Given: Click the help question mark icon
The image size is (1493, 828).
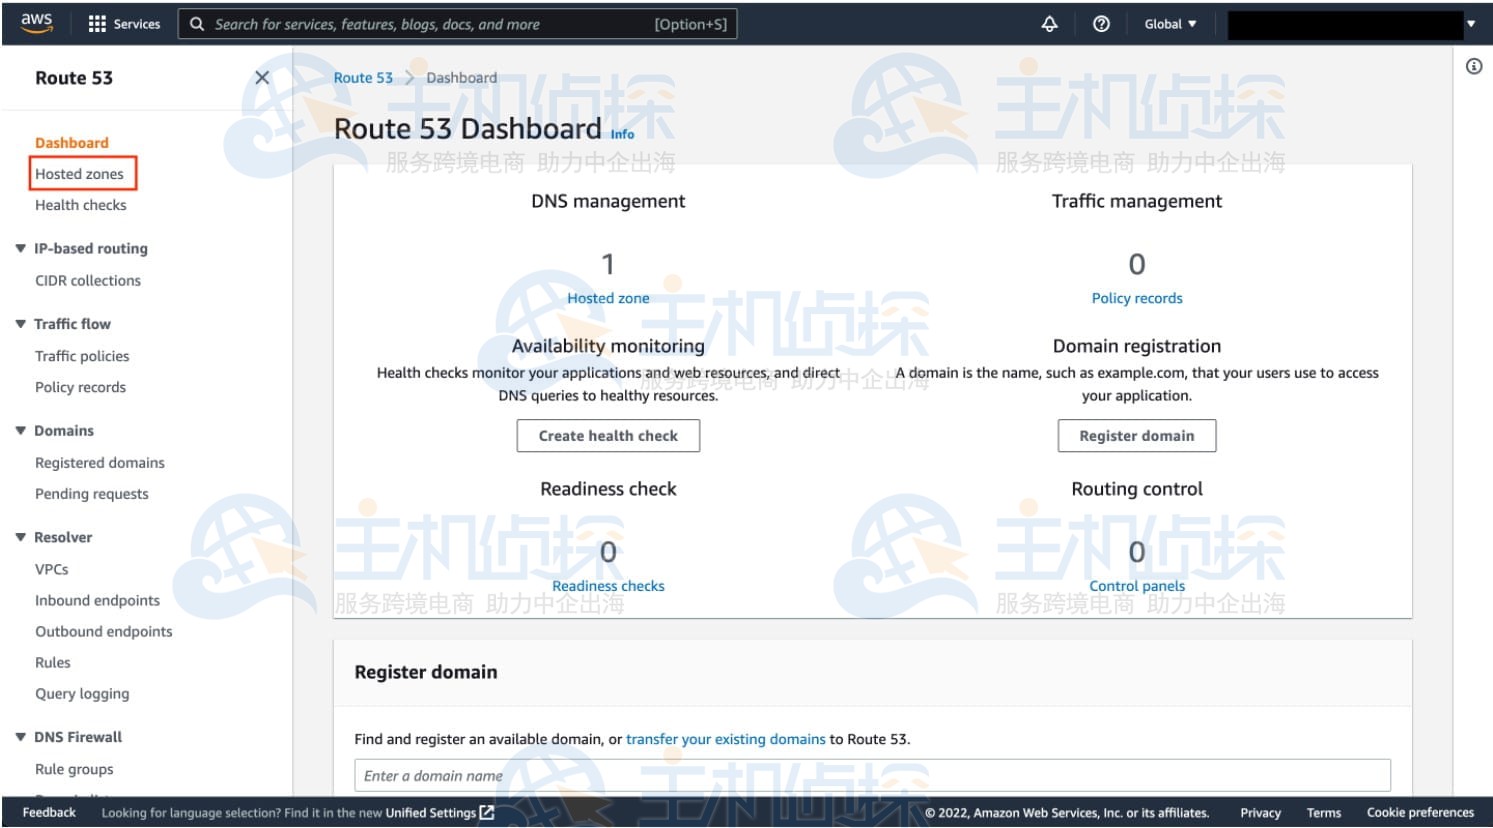Looking at the screenshot, I should point(1101,24).
